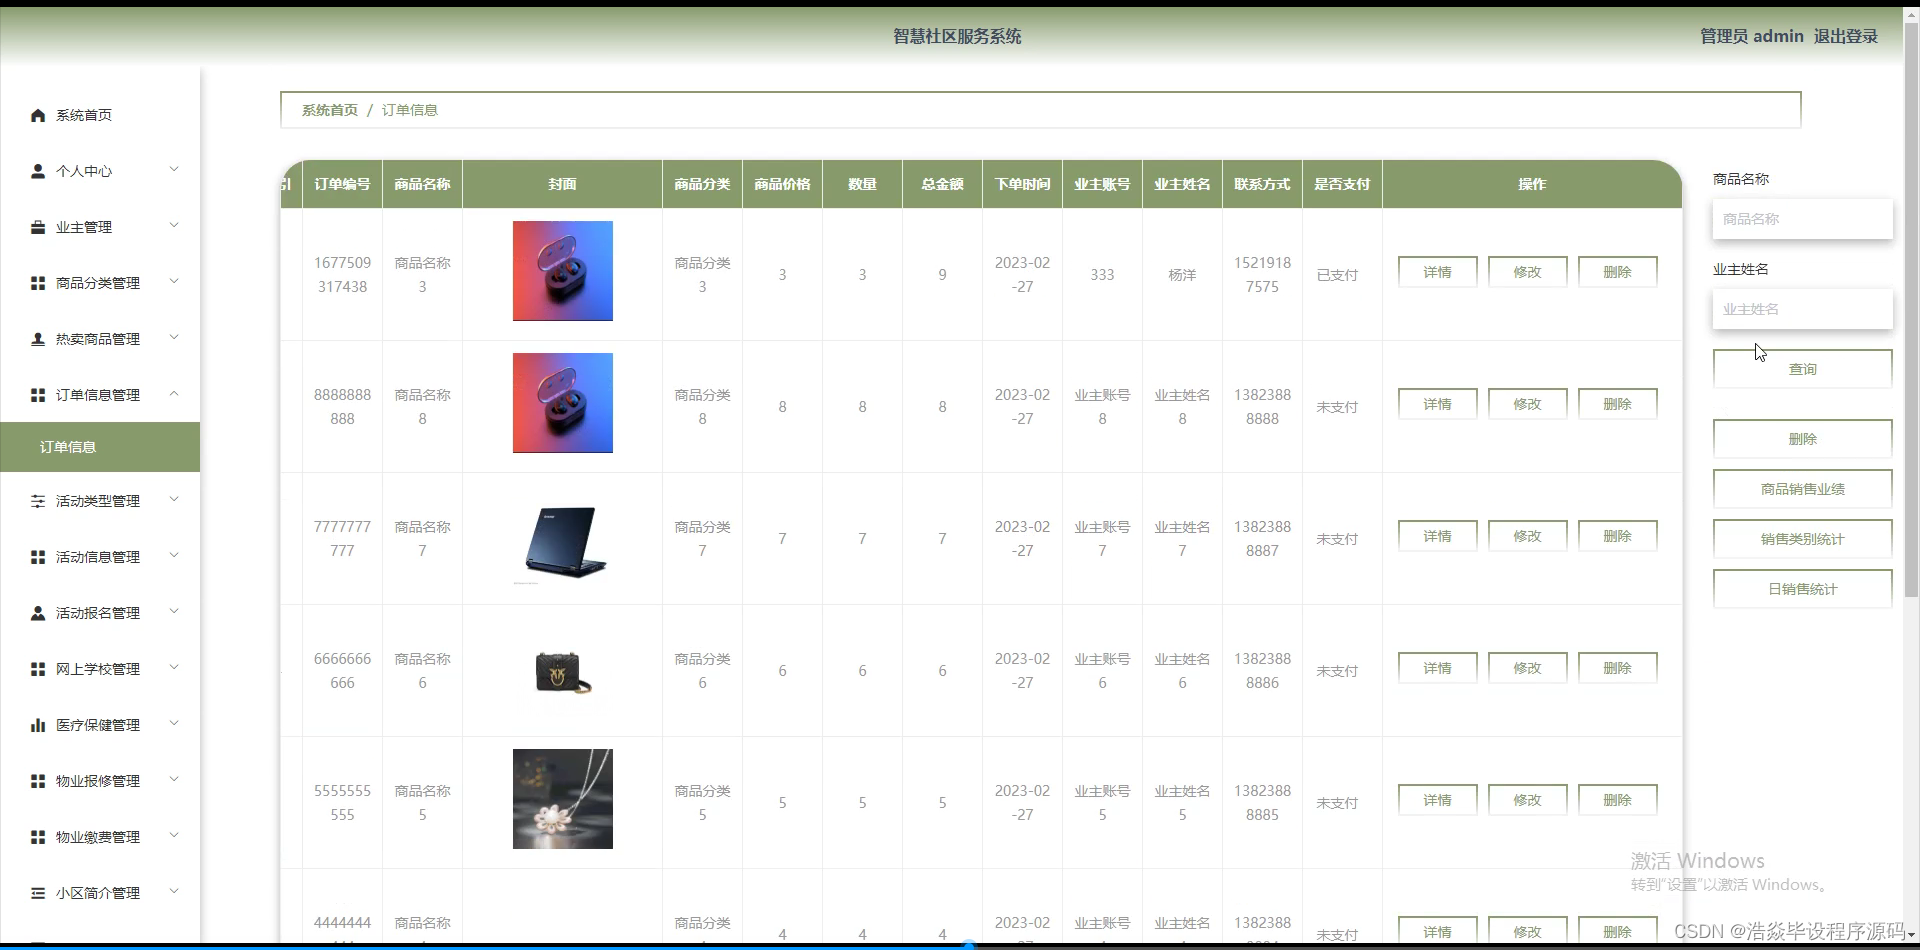Image resolution: width=1920 pixels, height=950 pixels.
Task: Click the grid icon beside 物业报修管理
Action: click(38, 781)
